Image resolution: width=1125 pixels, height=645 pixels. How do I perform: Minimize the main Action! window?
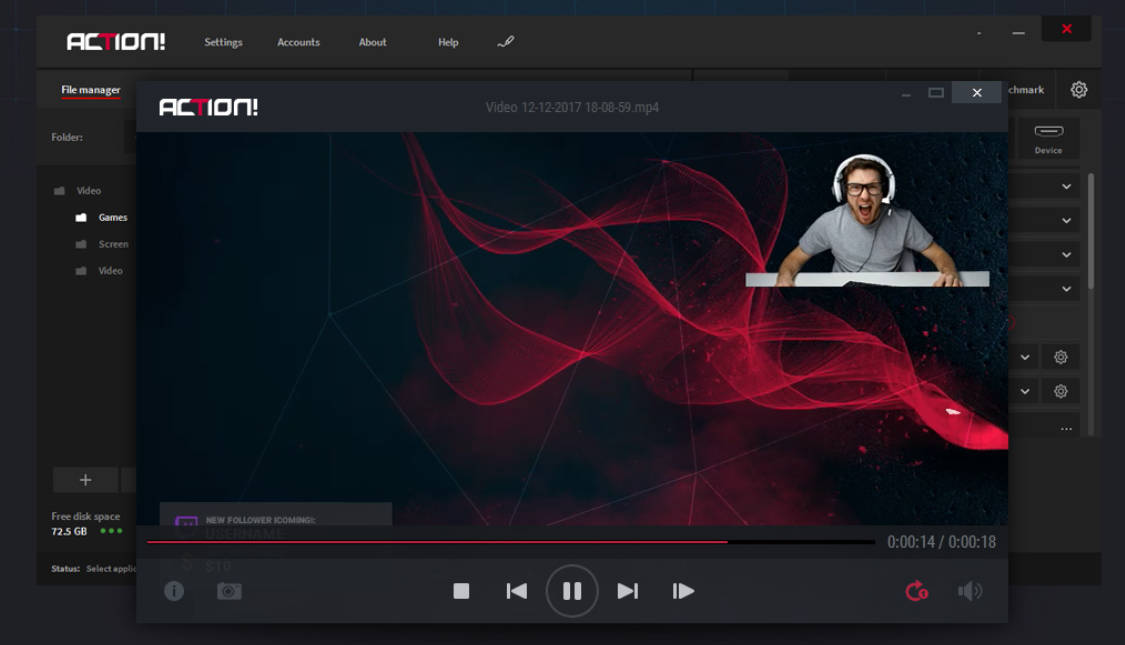(1018, 33)
